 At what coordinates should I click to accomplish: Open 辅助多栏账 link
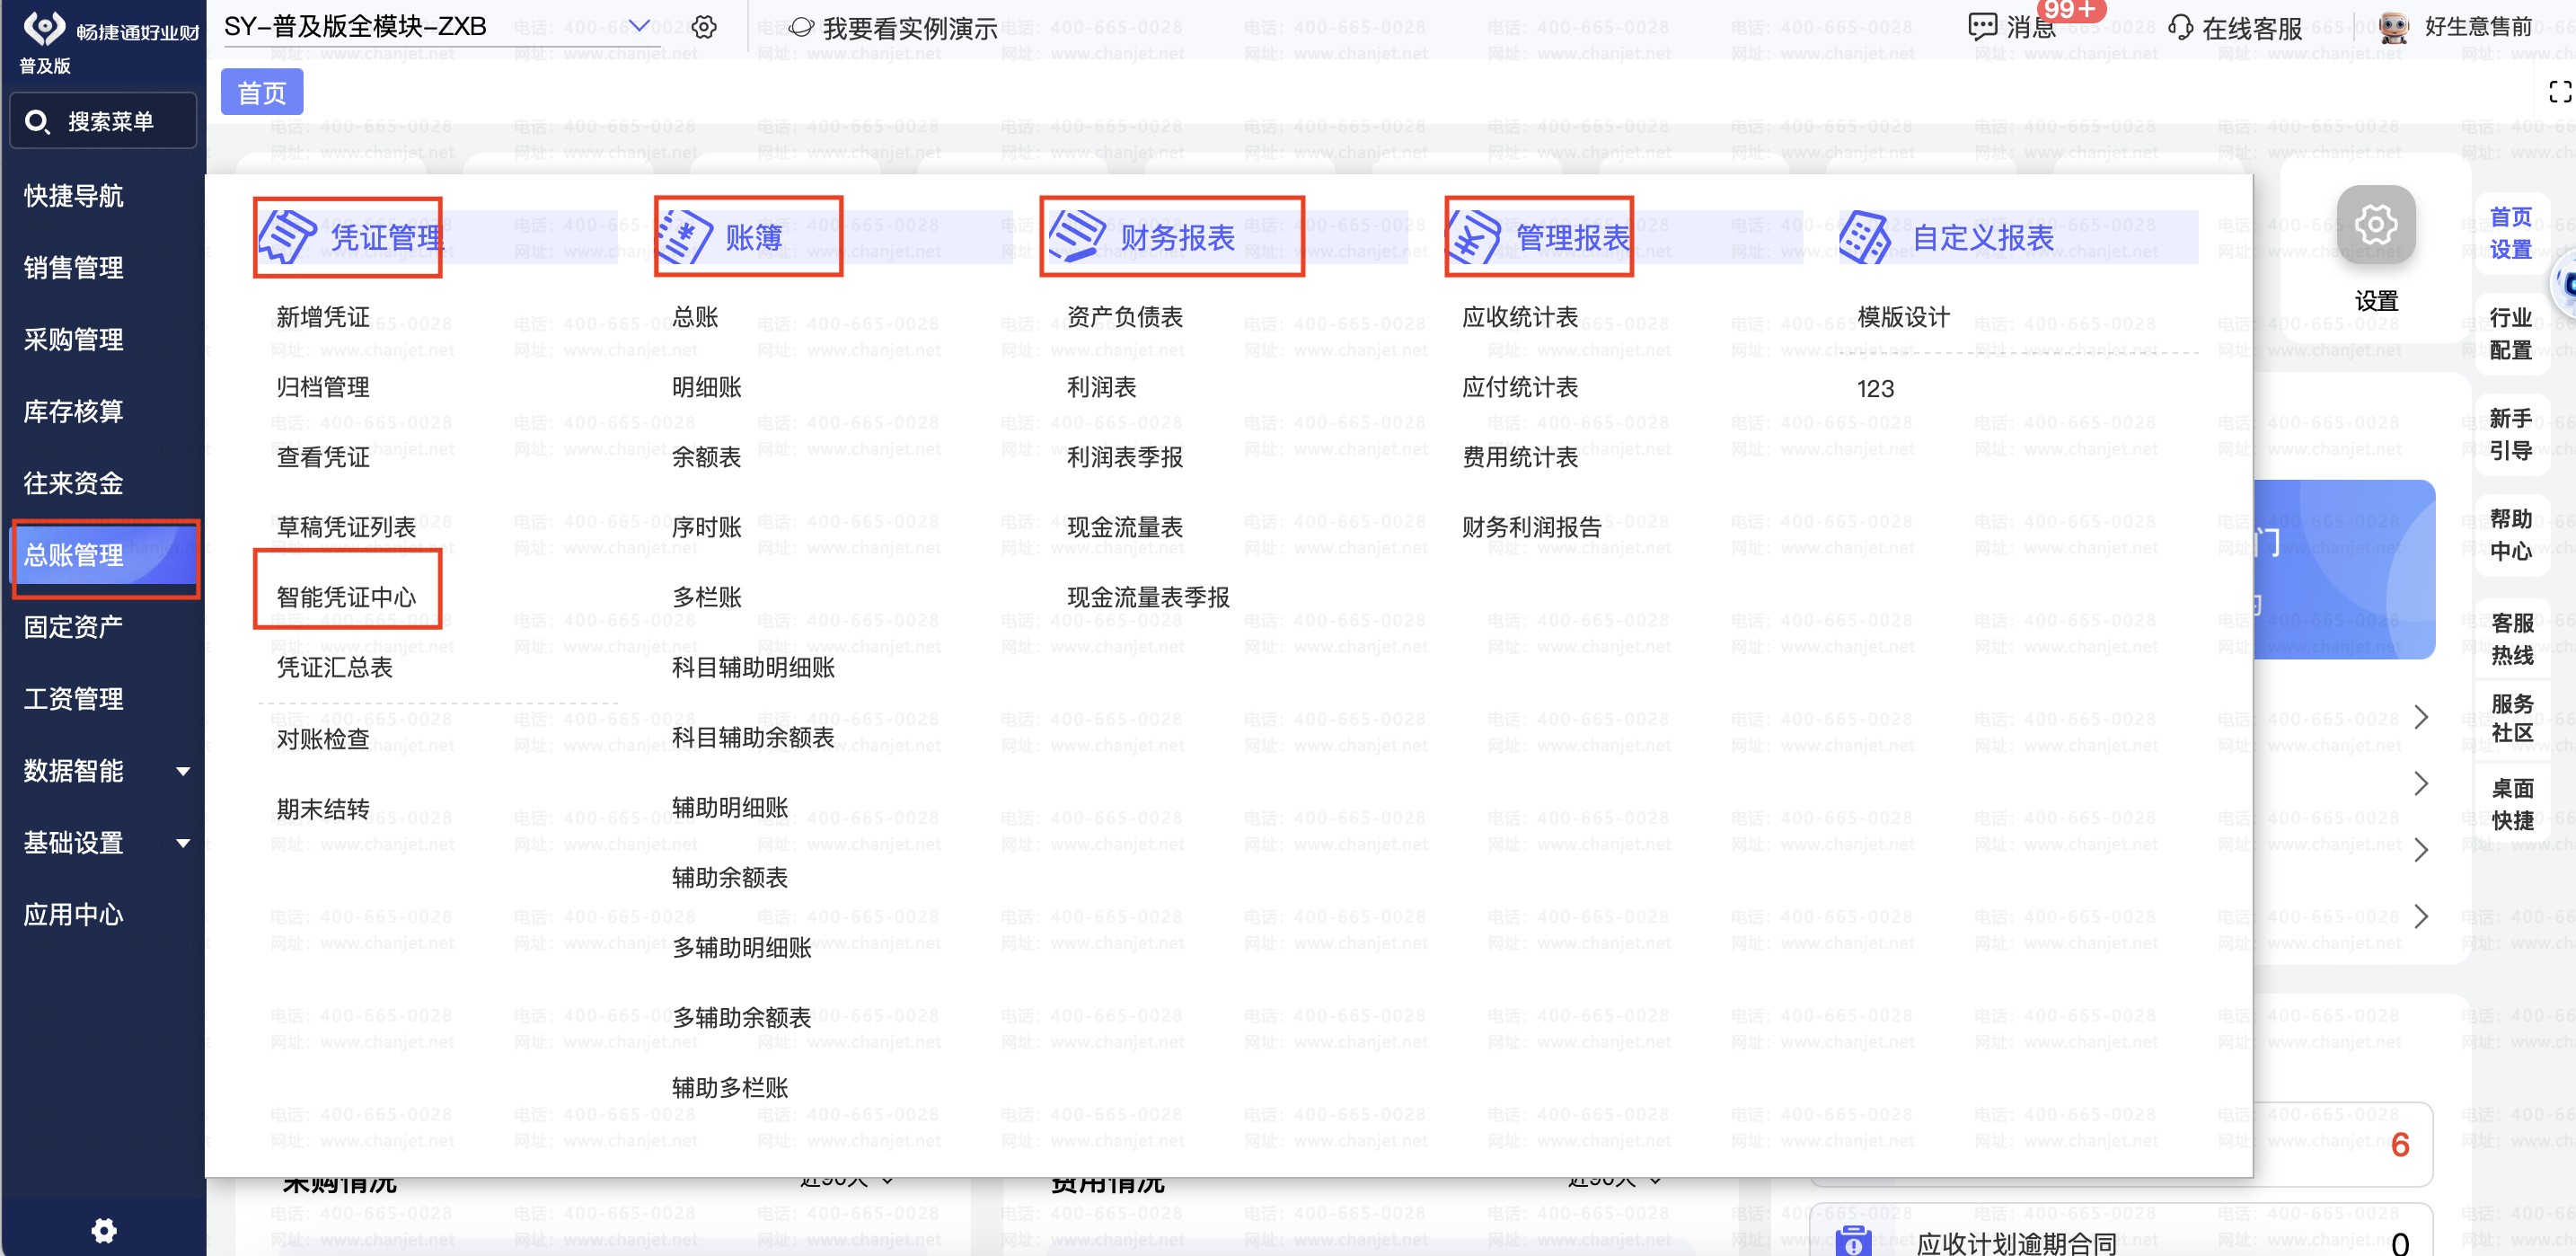click(730, 1087)
